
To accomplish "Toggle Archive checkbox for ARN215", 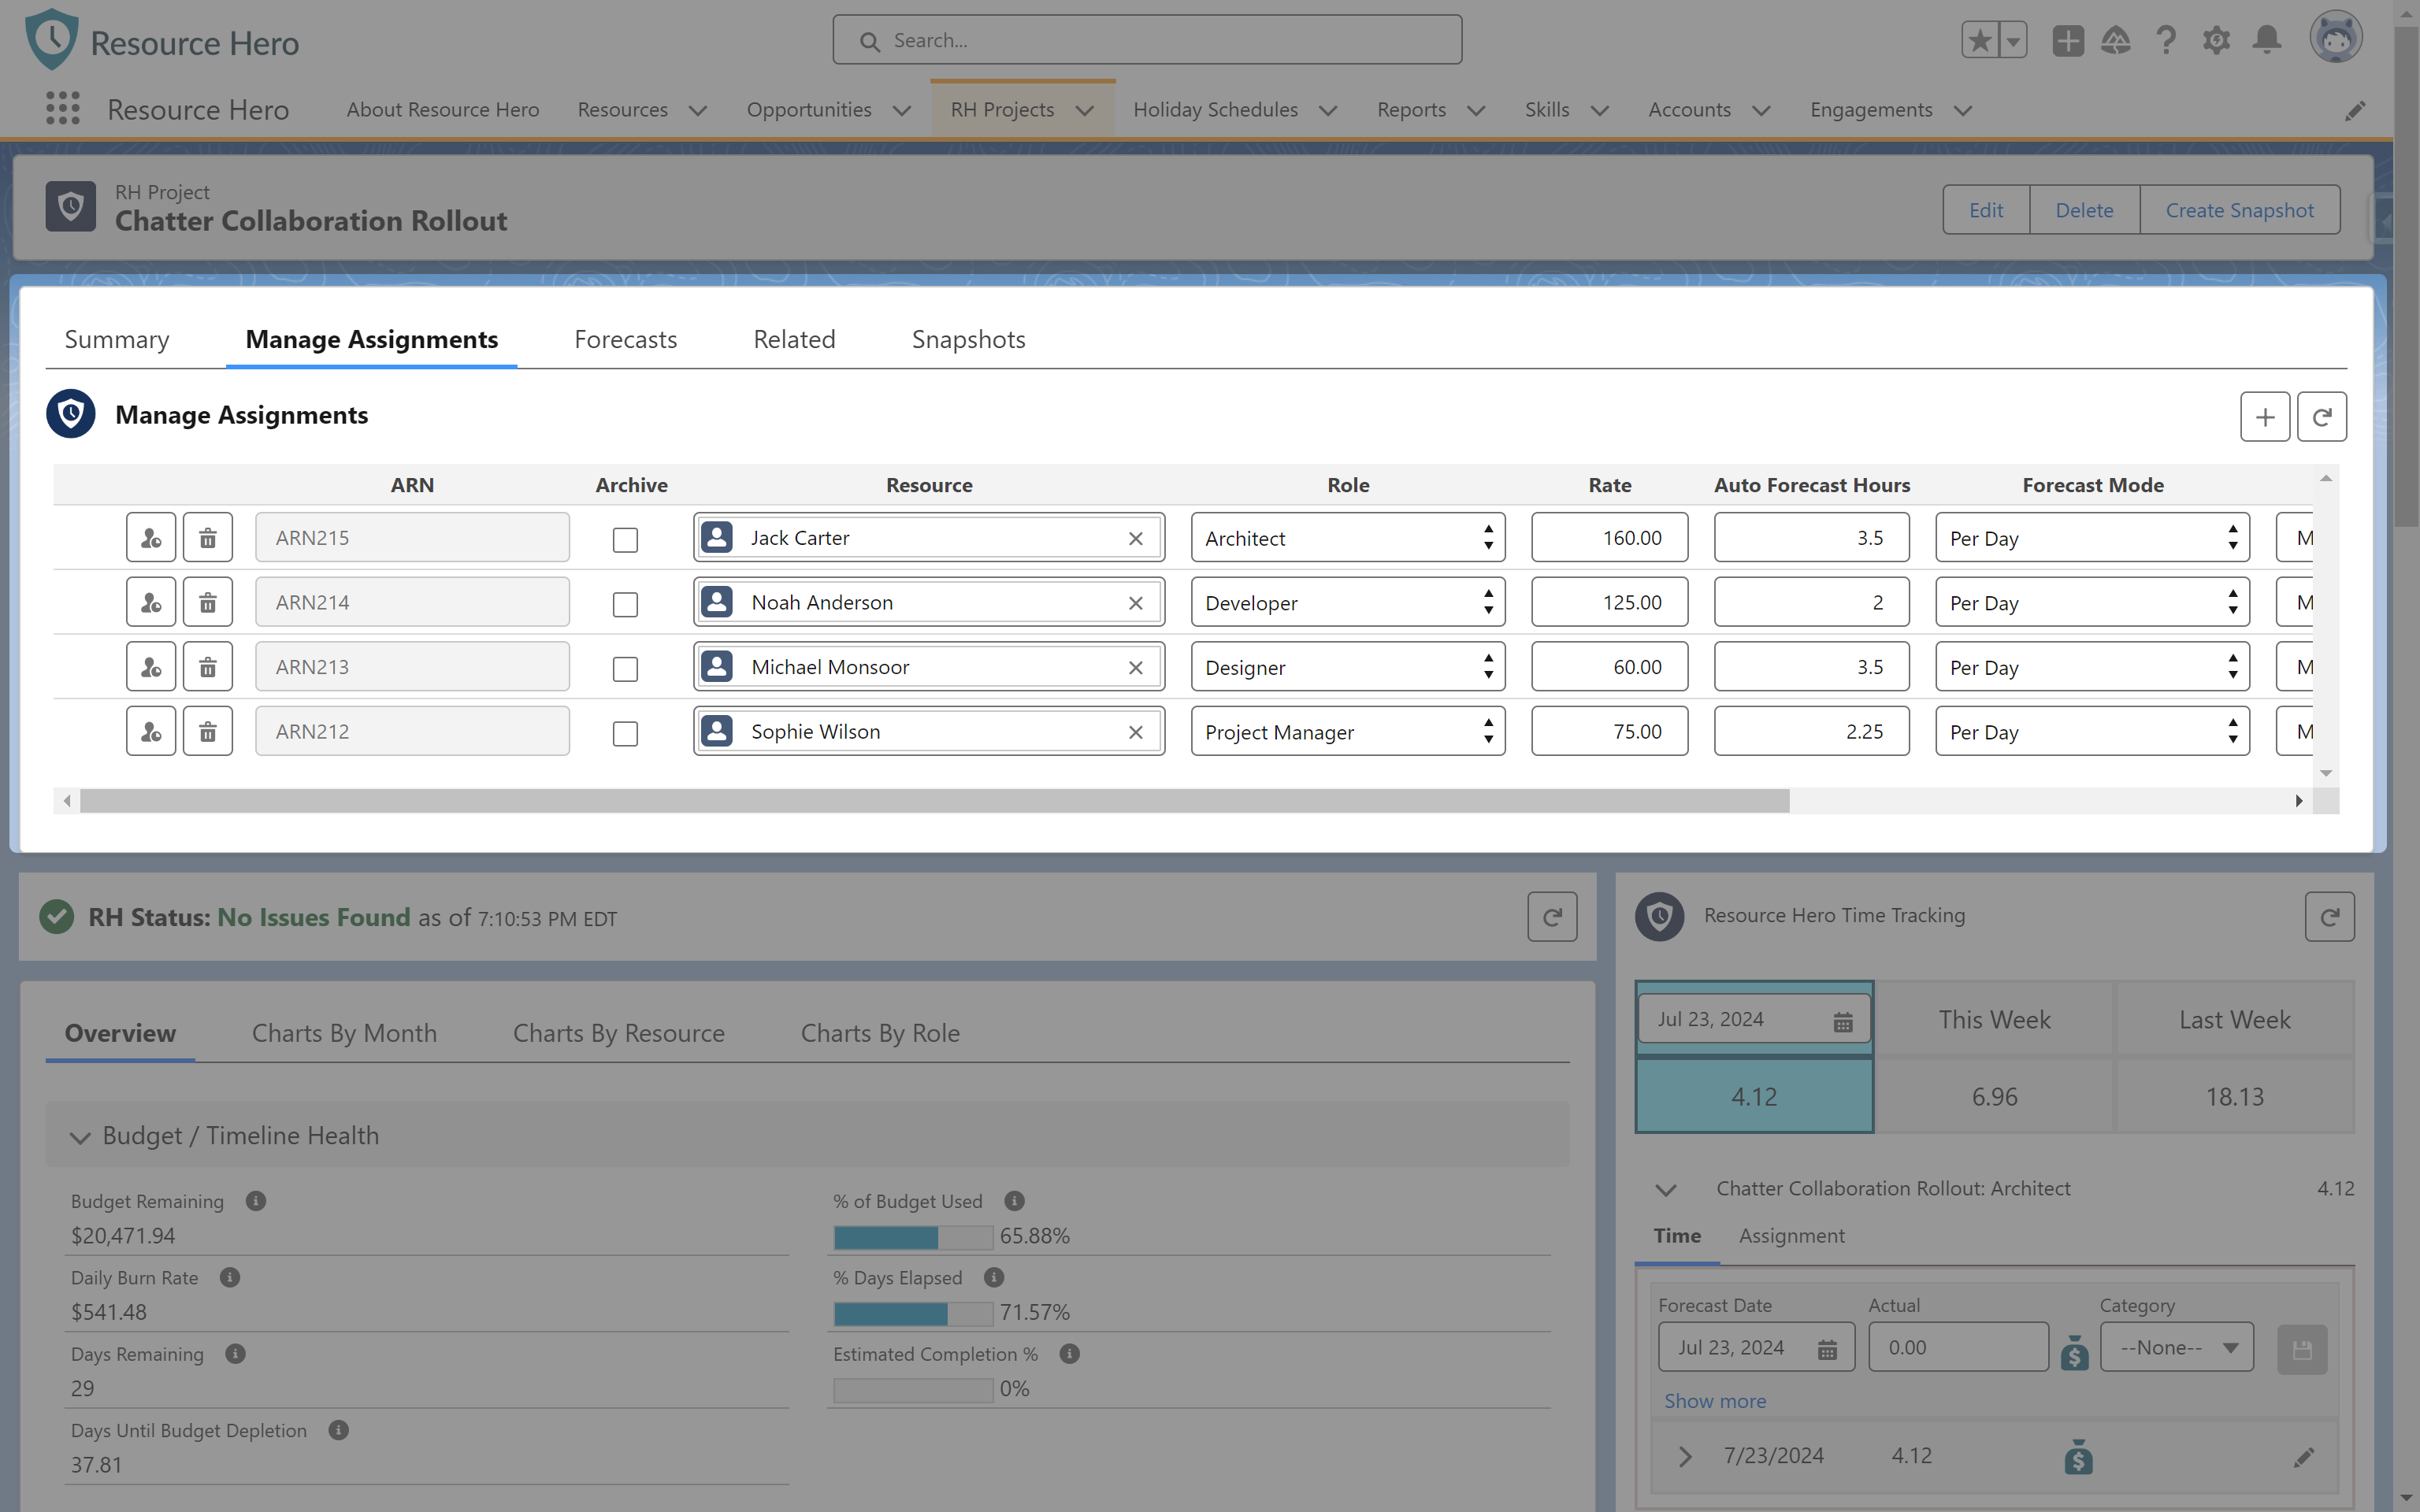I will coord(625,540).
